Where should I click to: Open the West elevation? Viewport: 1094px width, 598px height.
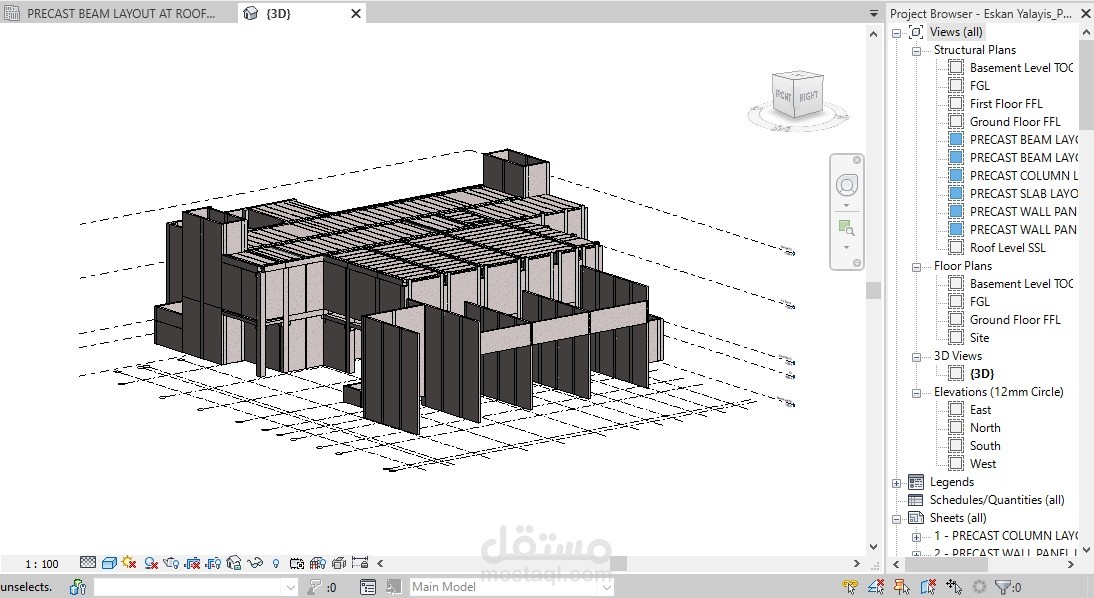tap(982, 463)
